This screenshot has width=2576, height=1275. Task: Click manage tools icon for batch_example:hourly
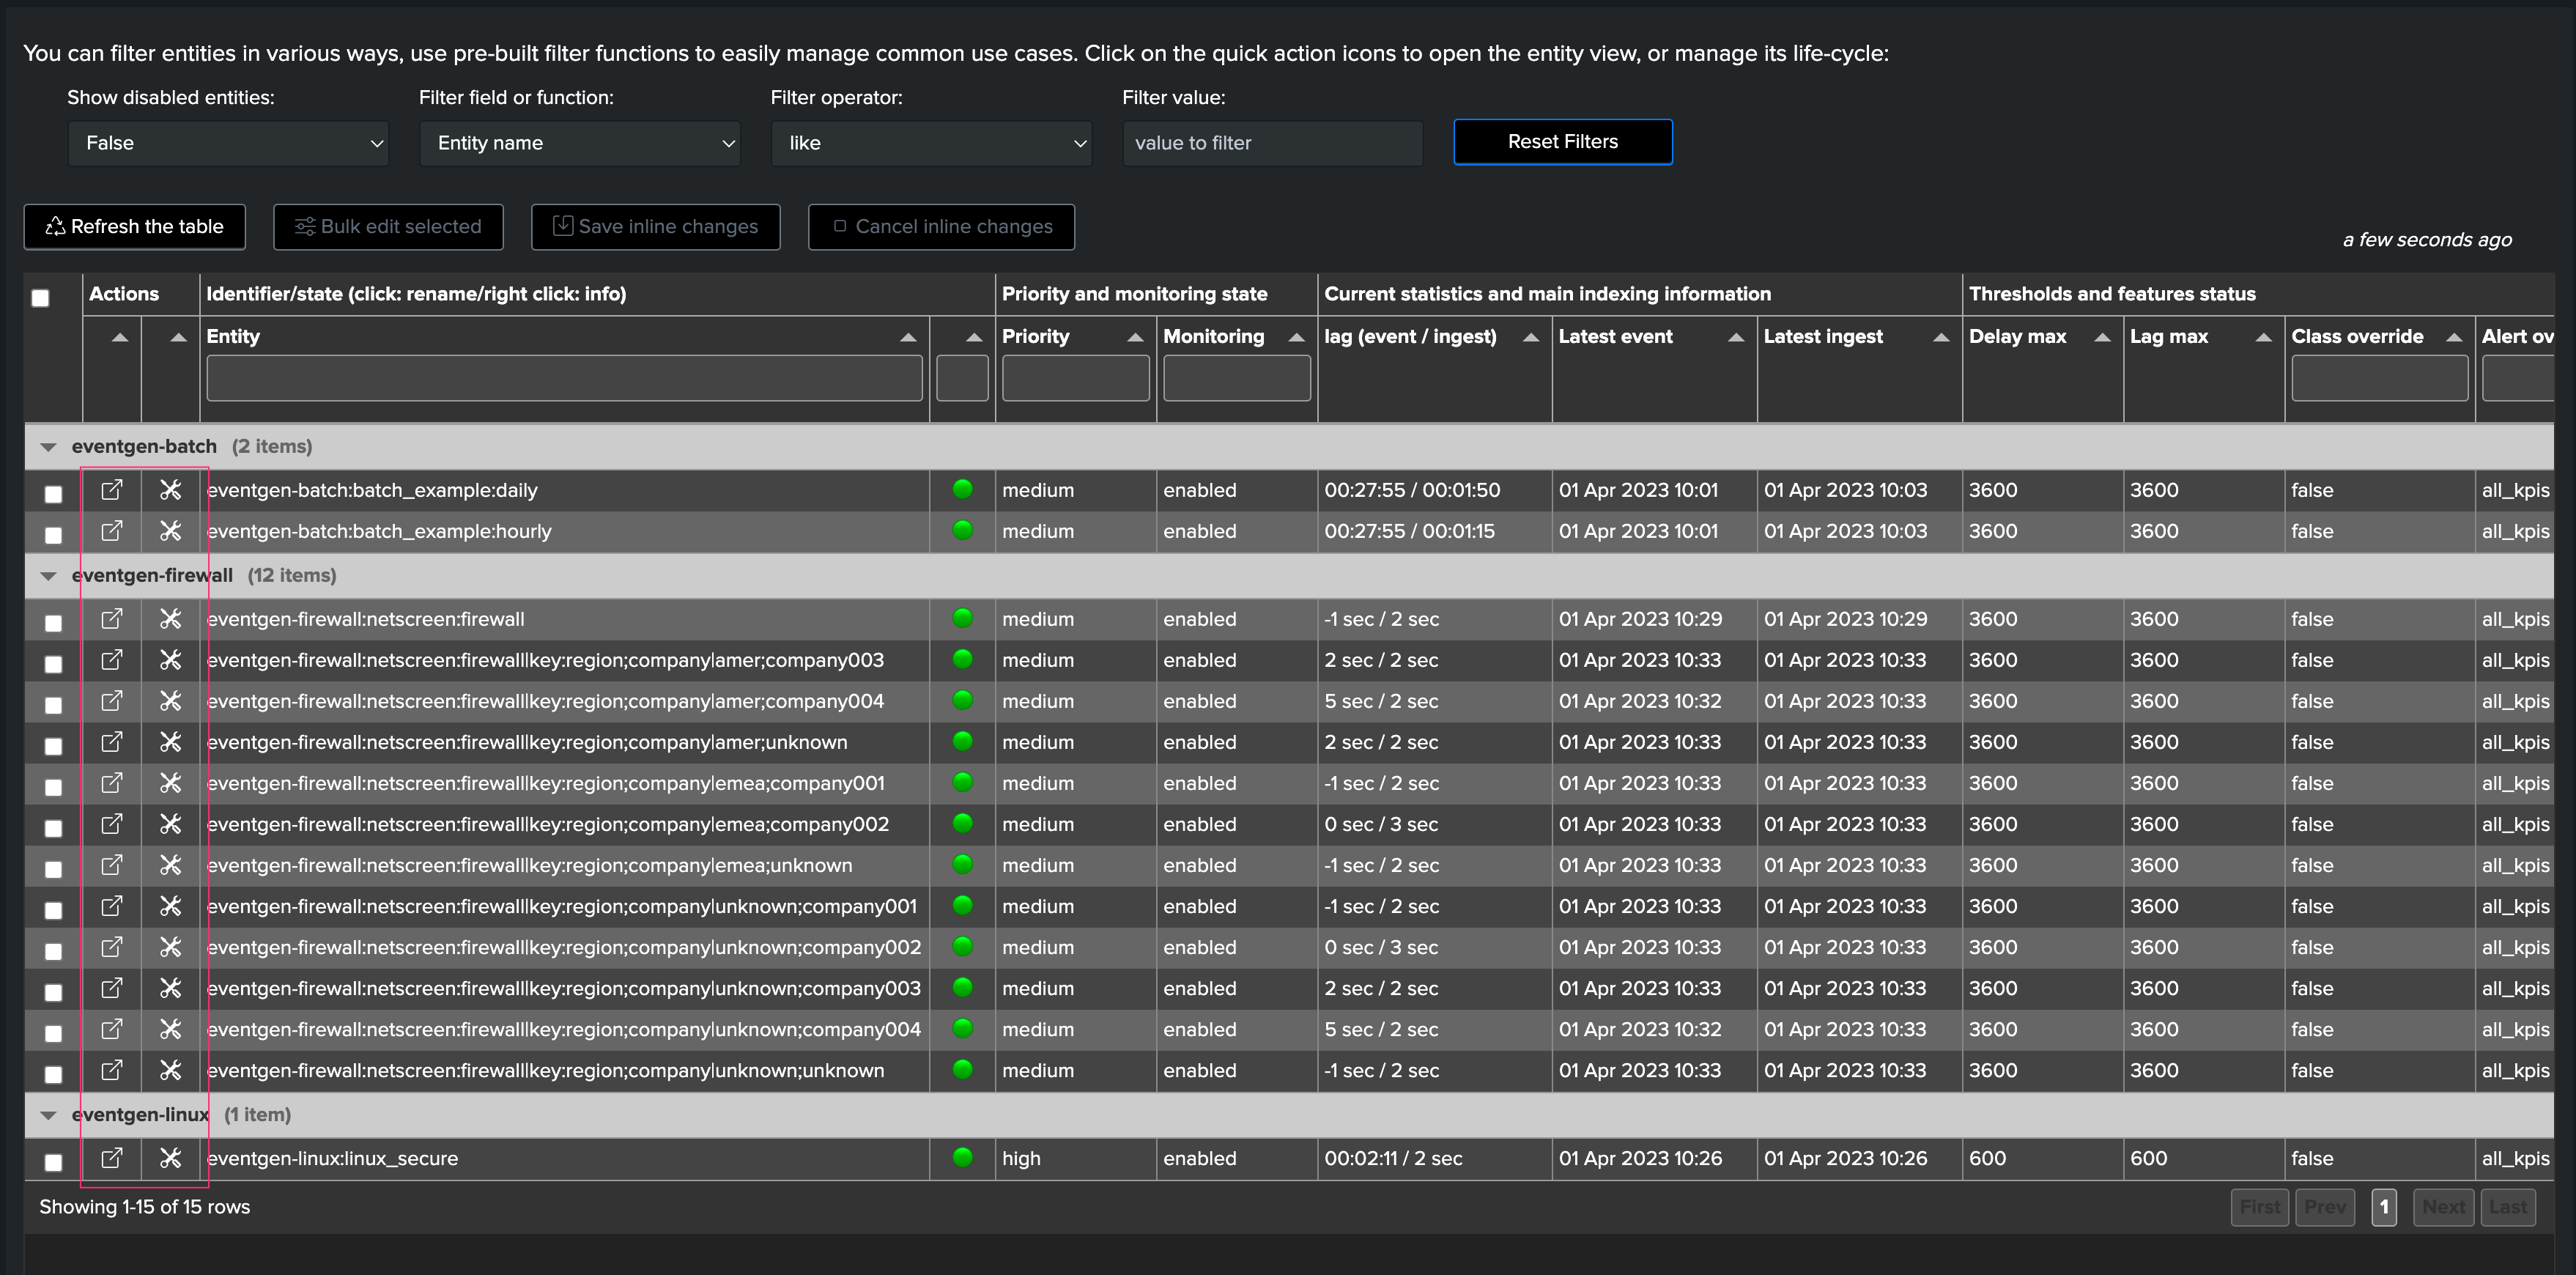(x=171, y=531)
